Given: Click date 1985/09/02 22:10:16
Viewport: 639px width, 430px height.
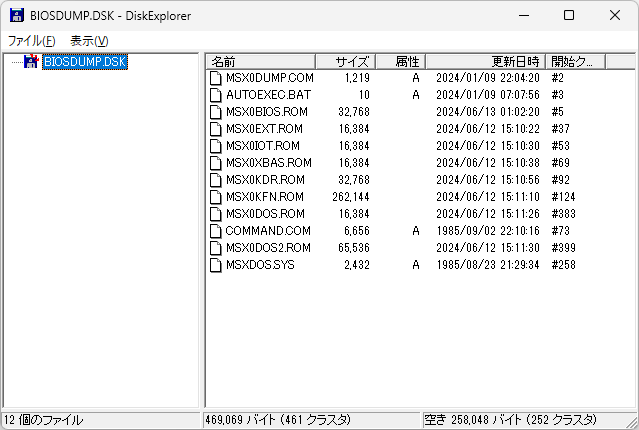Looking at the screenshot, I should click(488, 231).
